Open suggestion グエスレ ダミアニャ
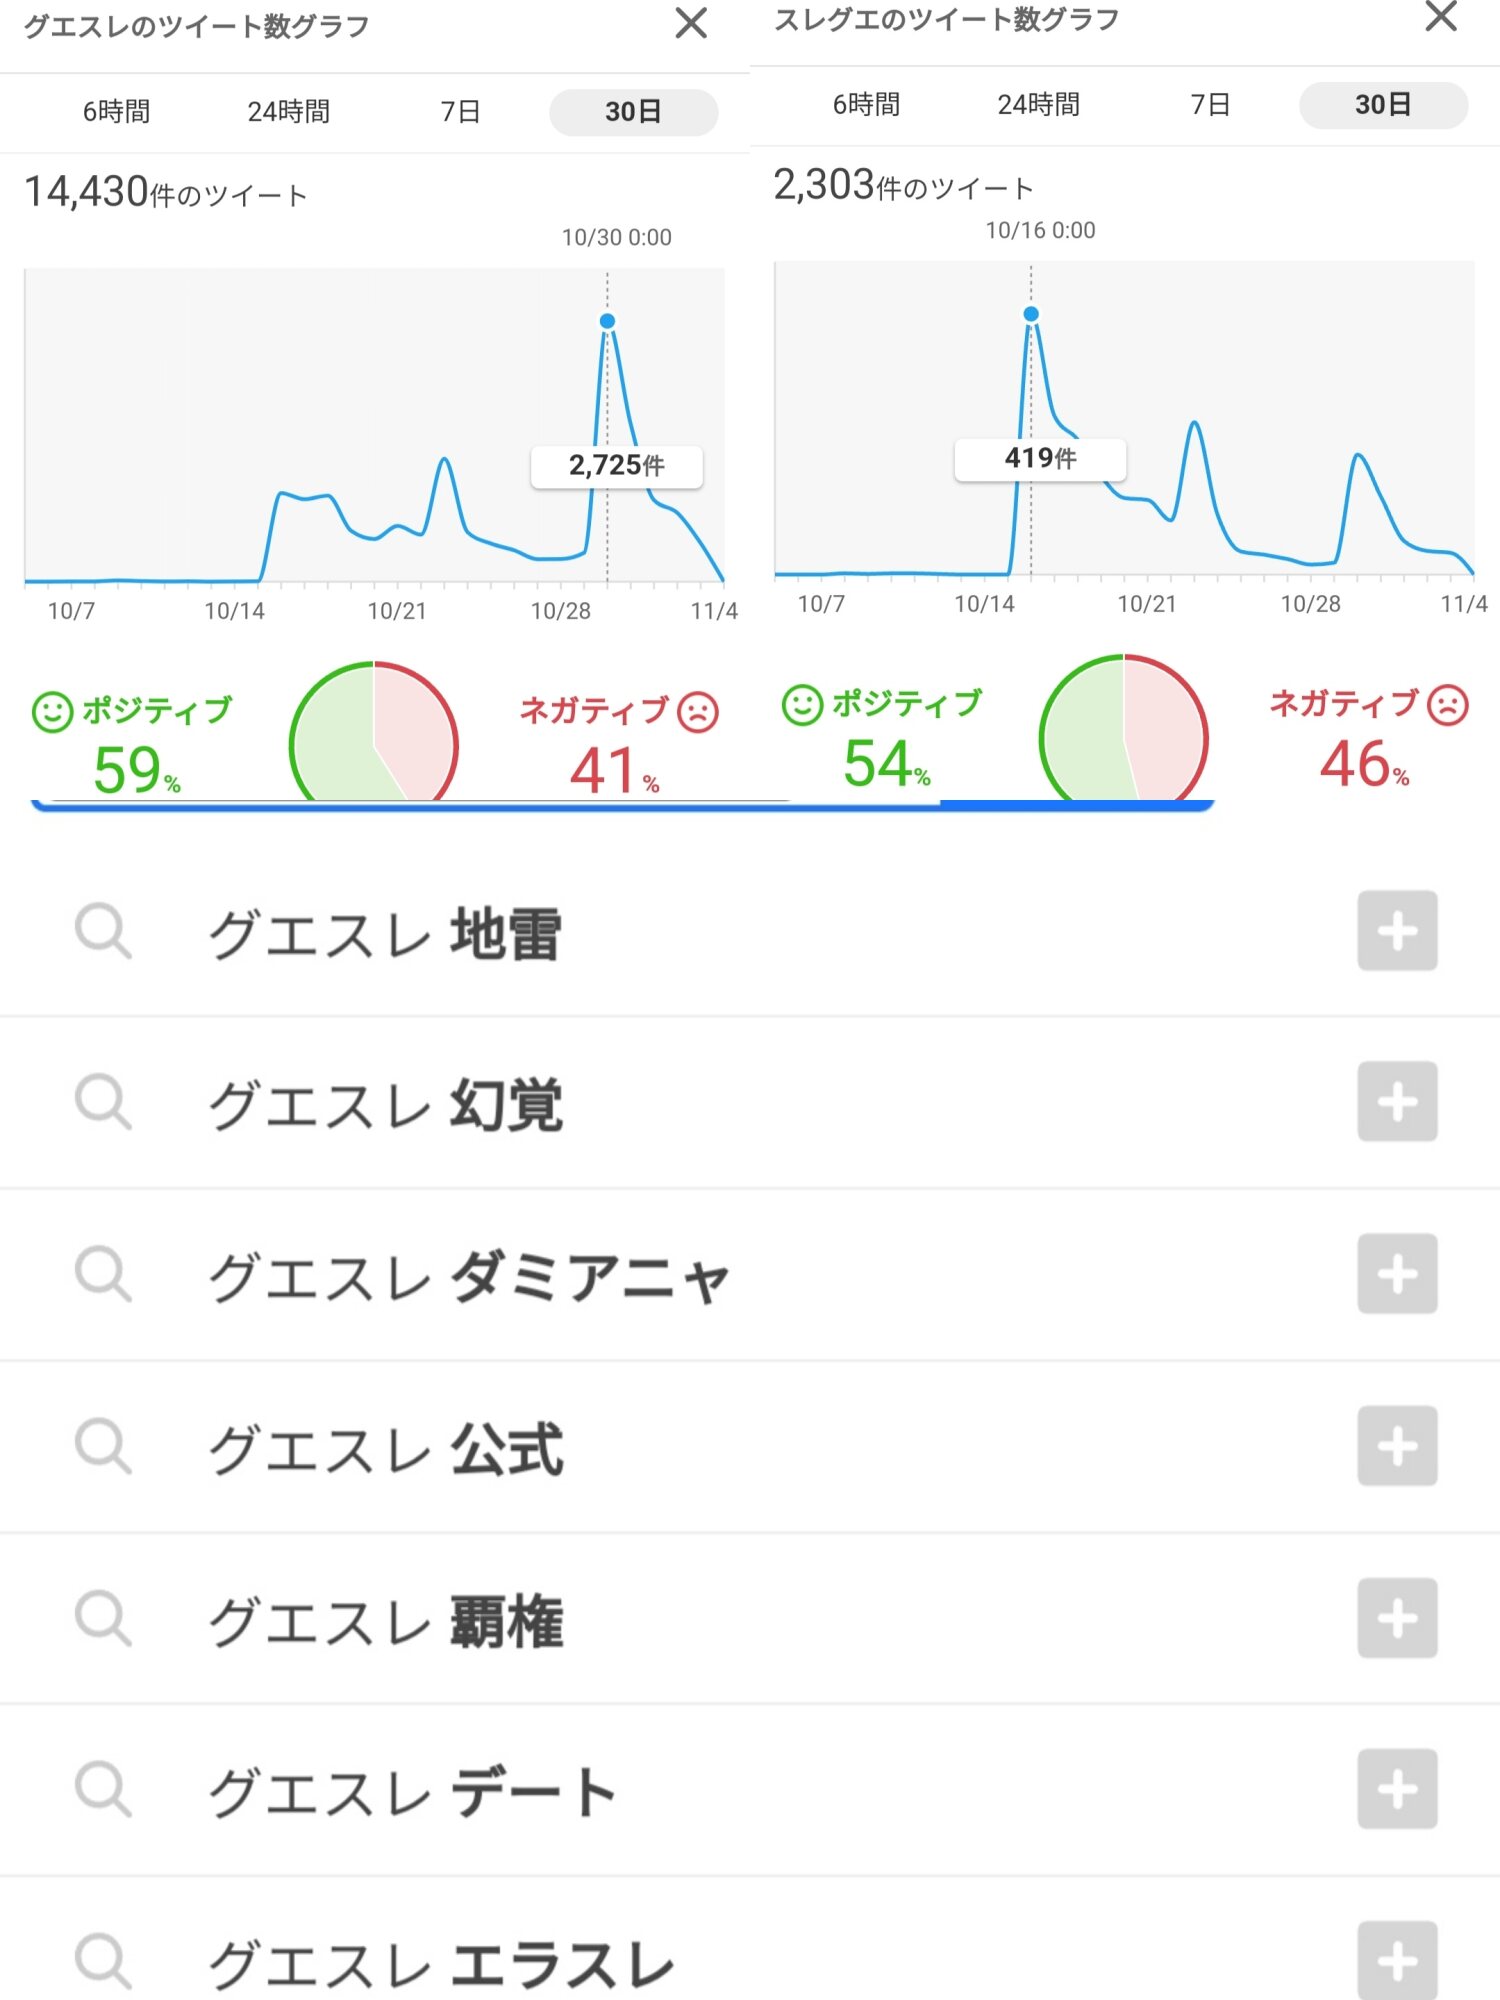The width and height of the screenshot is (1500, 2000). (x=468, y=1276)
